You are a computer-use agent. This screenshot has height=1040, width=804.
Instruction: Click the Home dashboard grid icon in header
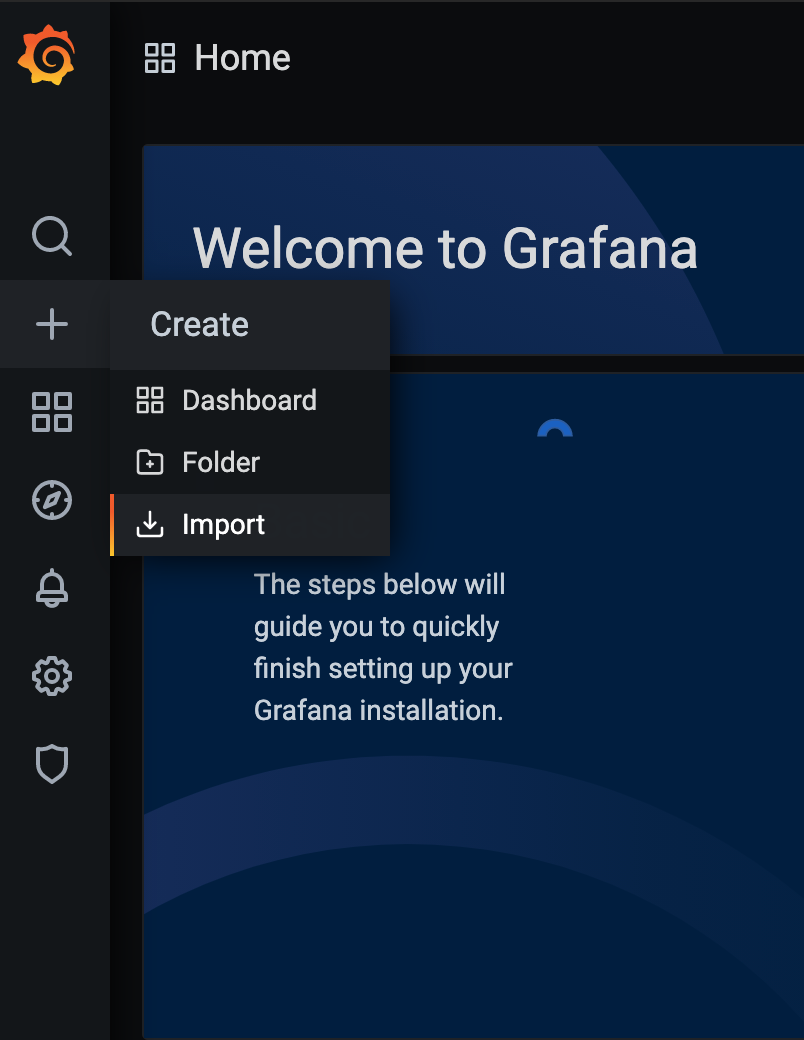click(x=160, y=58)
